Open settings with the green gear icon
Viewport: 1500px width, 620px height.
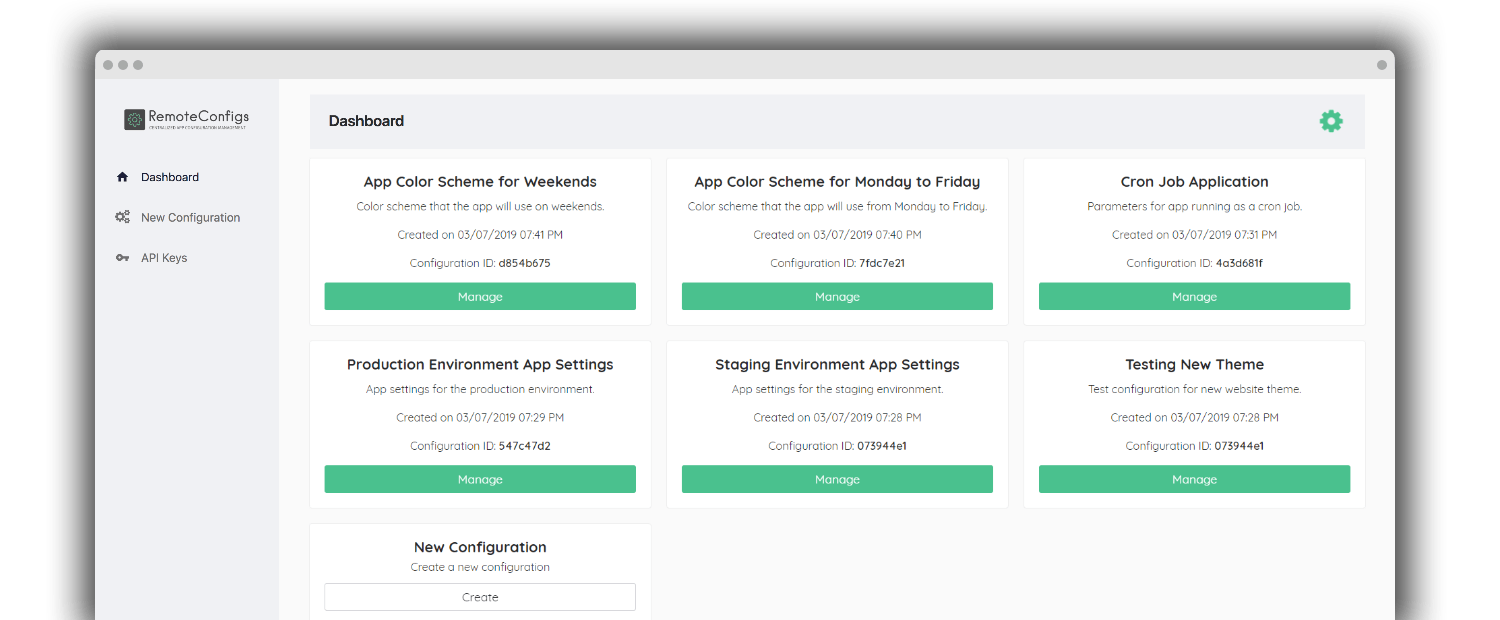click(x=1331, y=121)
